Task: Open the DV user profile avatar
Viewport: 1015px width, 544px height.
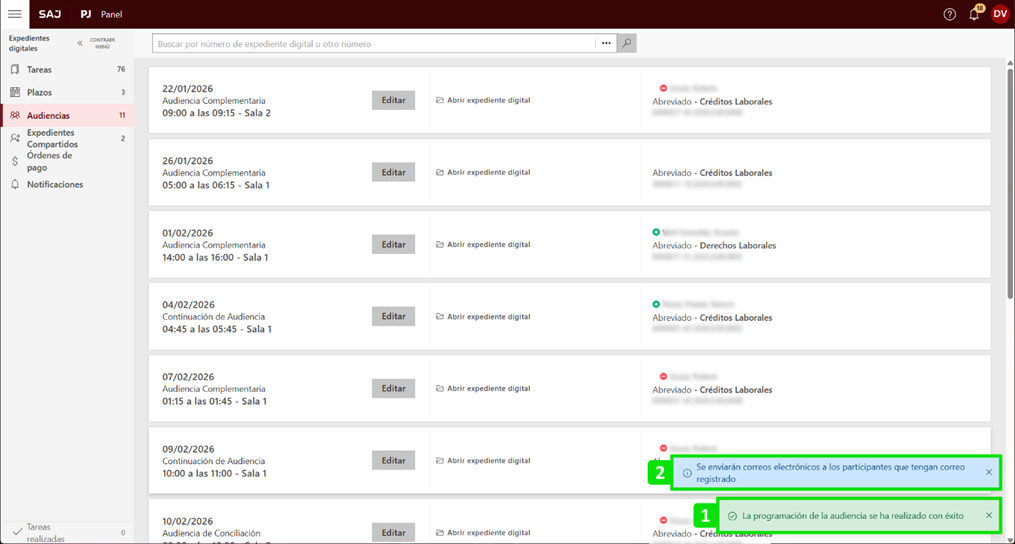Action: pyautogui.click(x=999, y=14)
